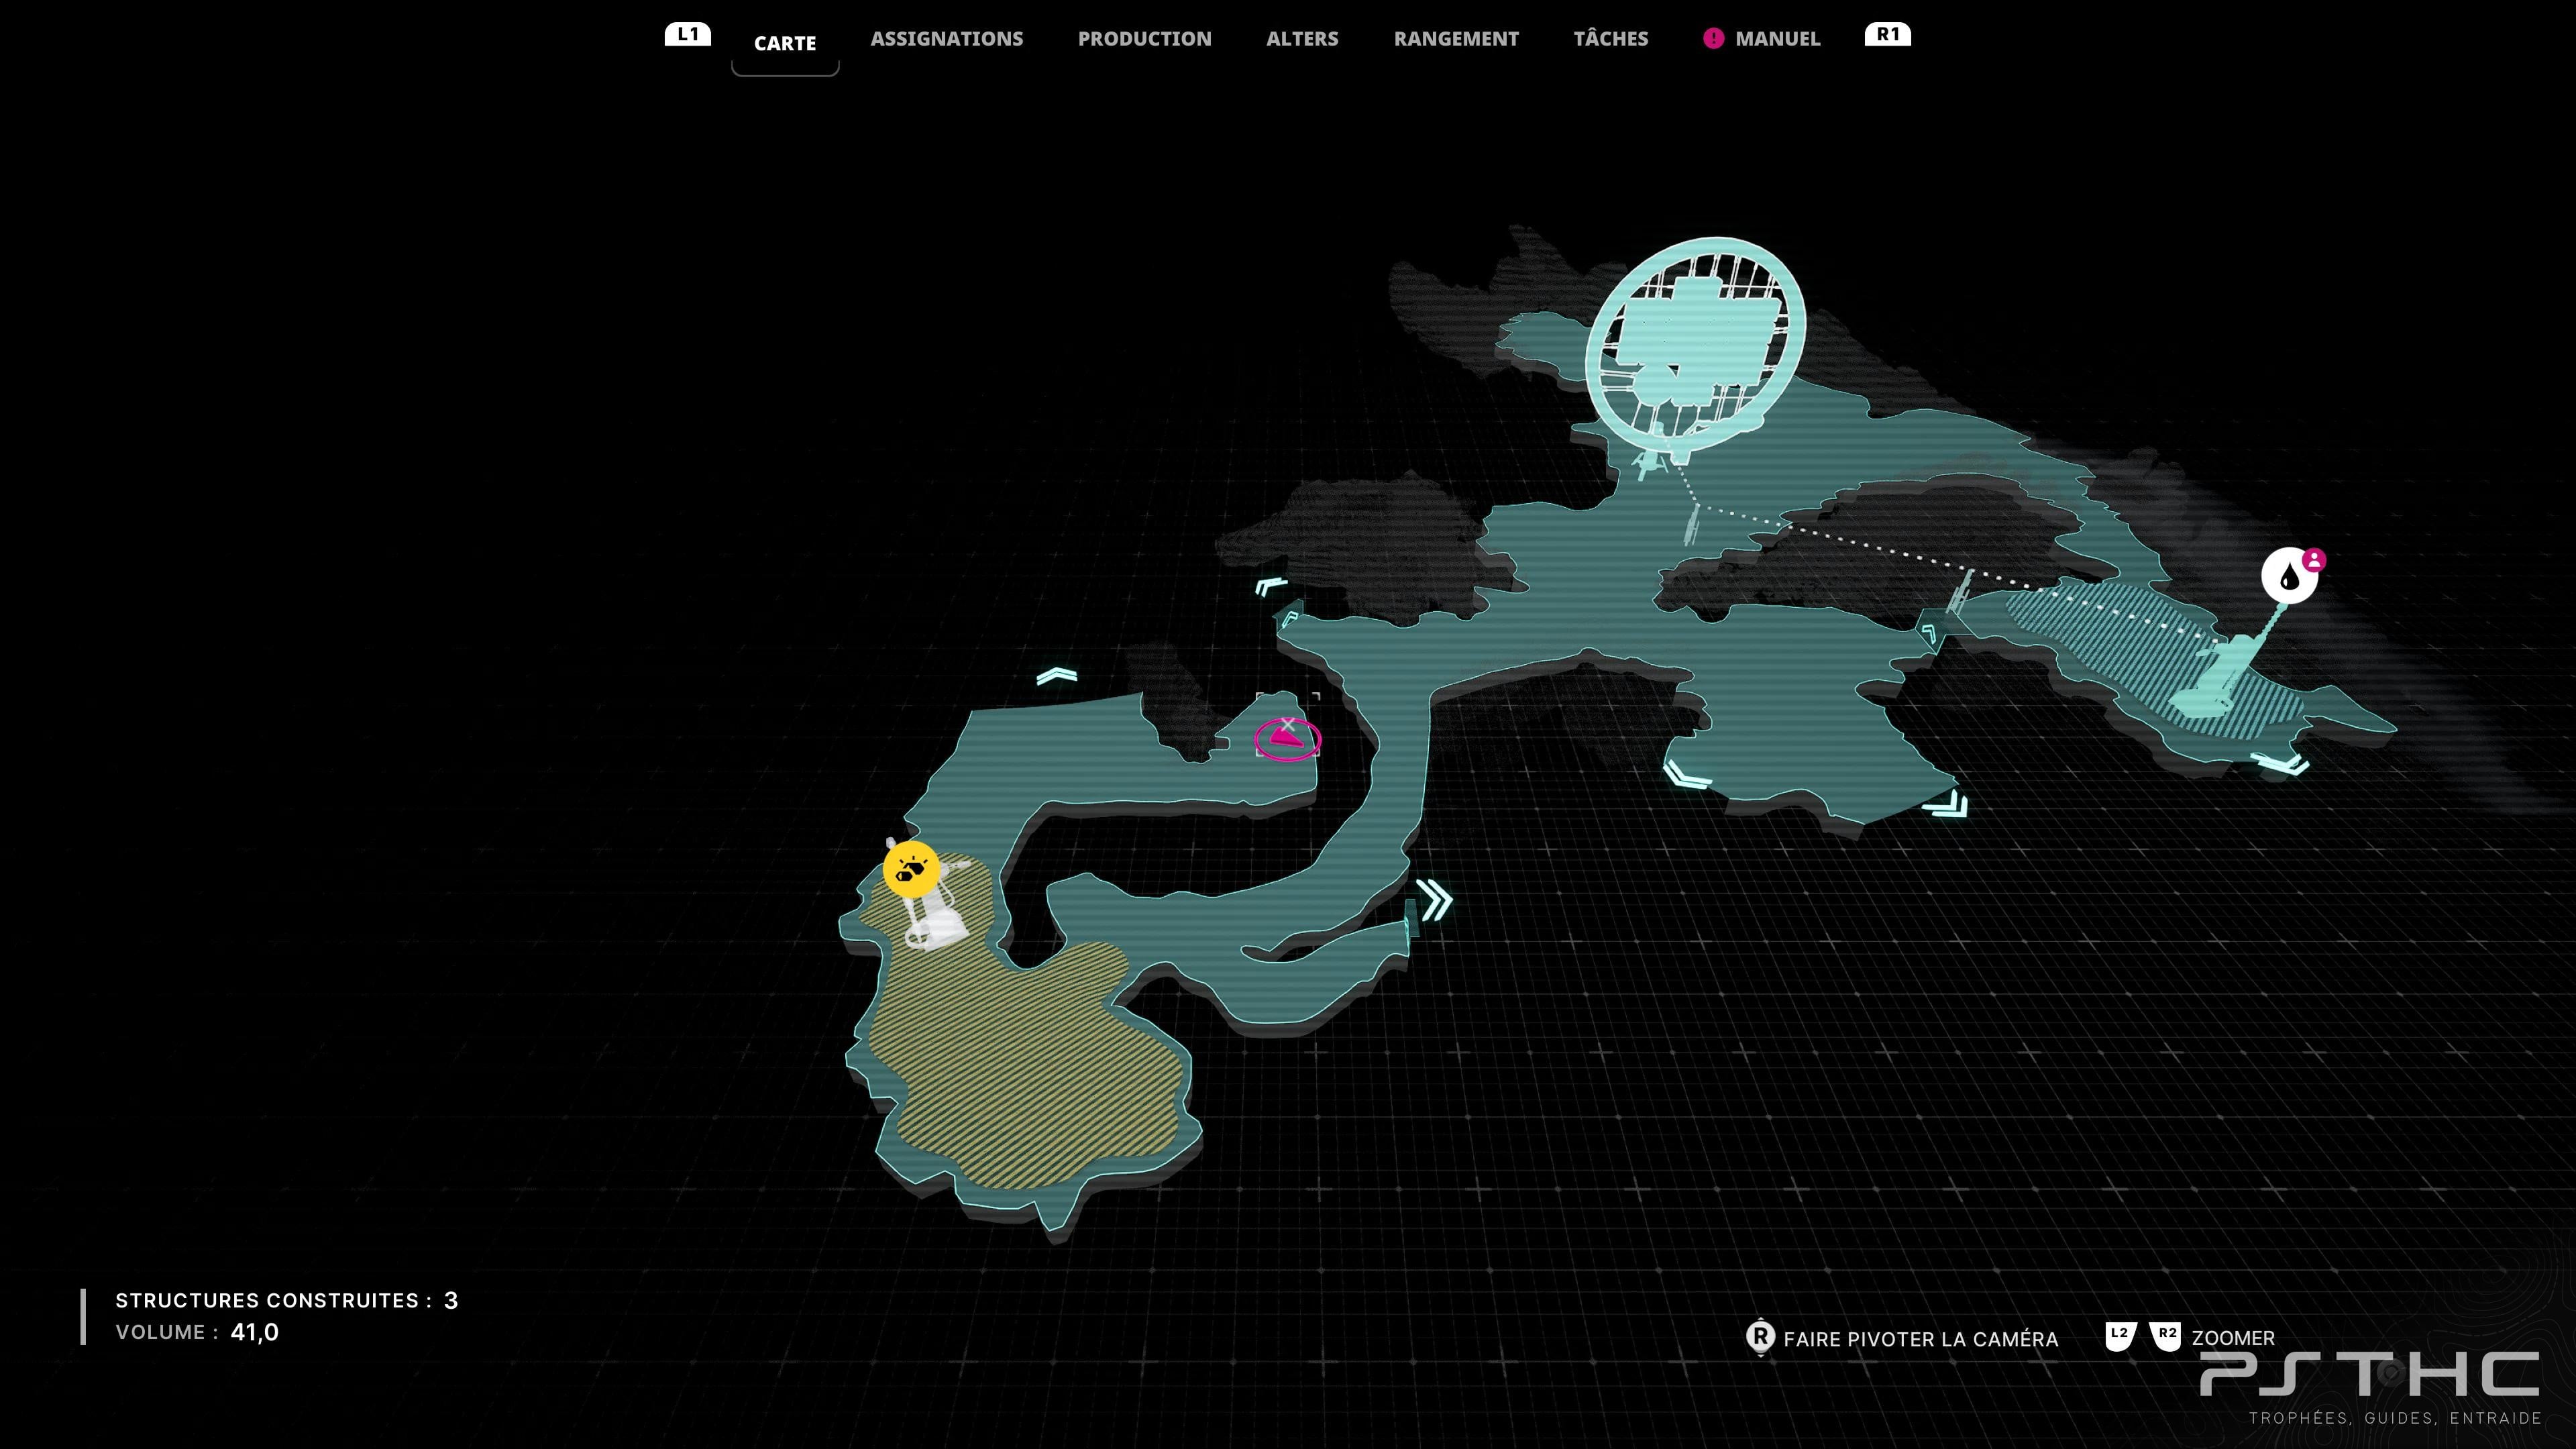Switch to the Rangement tab

(x=1456, y=38)
